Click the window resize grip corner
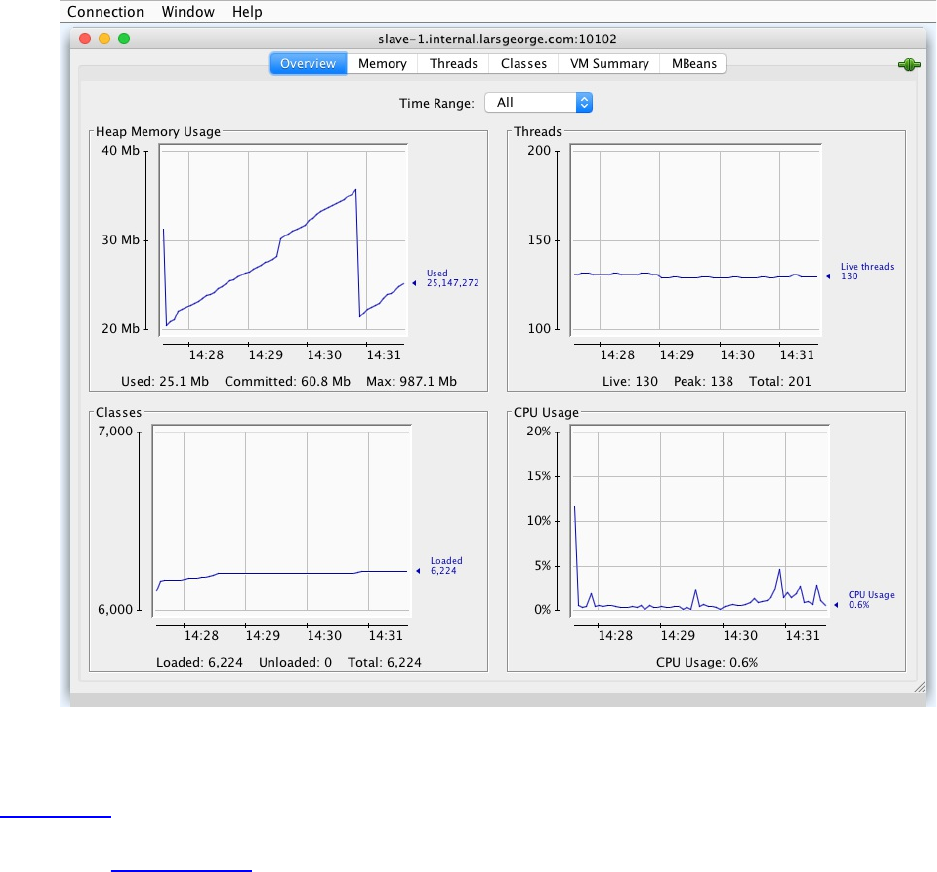937x872 pixels. (x=920, y=687)
